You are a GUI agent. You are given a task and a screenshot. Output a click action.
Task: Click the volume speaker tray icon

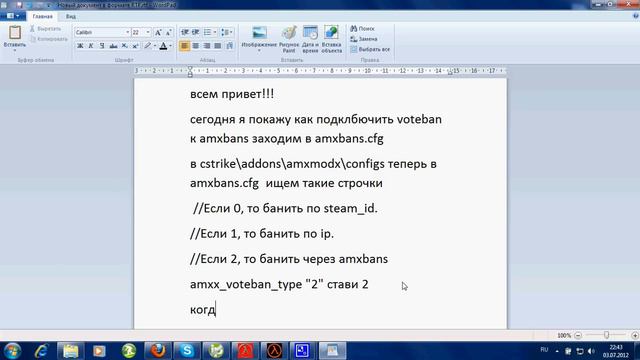[x=591, y=351]
